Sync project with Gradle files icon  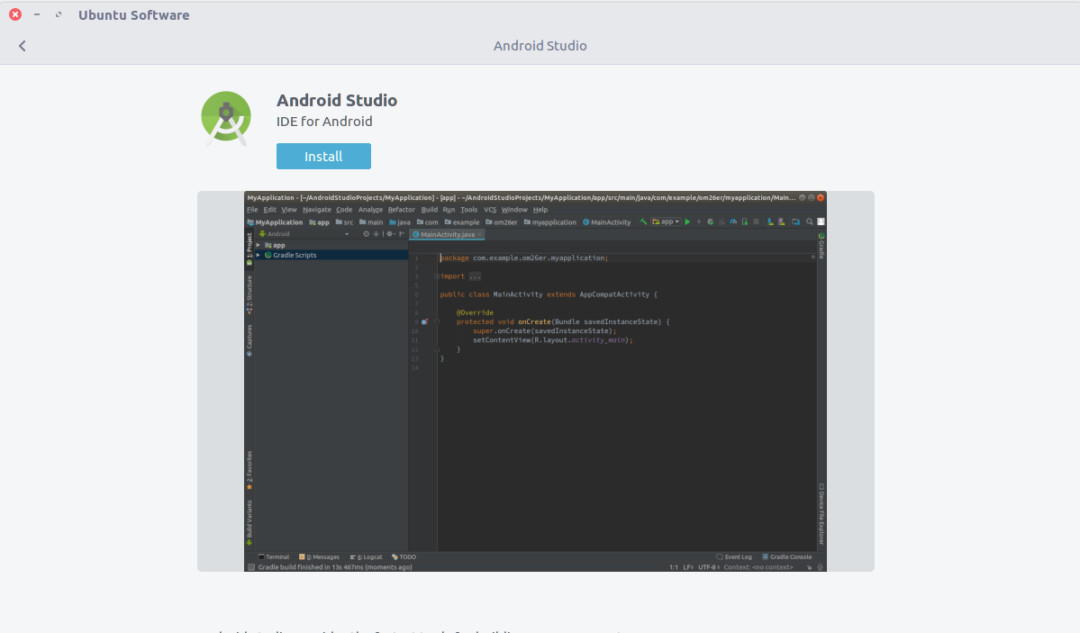tap(733, 222)
